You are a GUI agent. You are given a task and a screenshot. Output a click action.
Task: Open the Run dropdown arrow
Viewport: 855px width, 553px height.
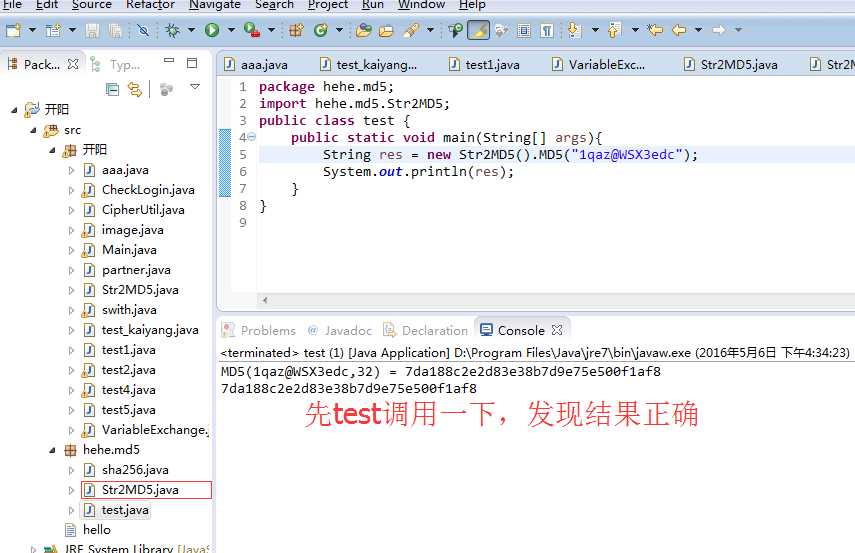tap(231, 30)
